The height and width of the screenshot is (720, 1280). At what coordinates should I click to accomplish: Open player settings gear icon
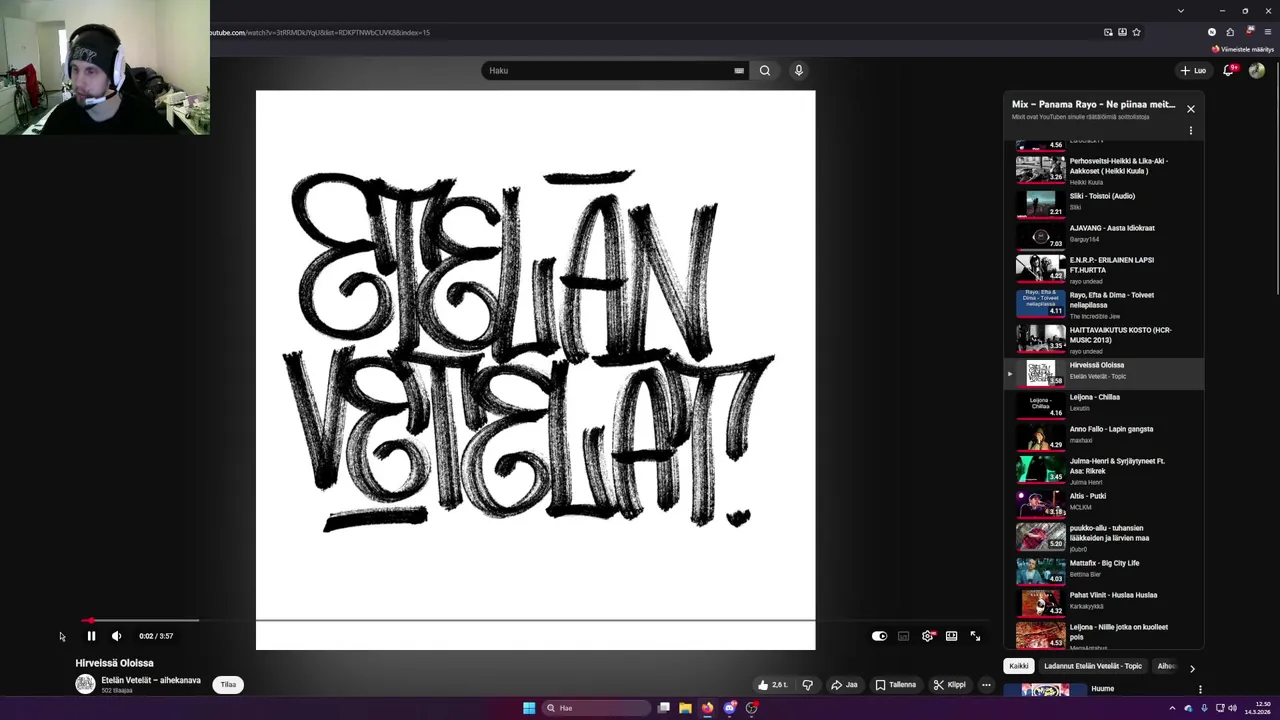point(928,636)
